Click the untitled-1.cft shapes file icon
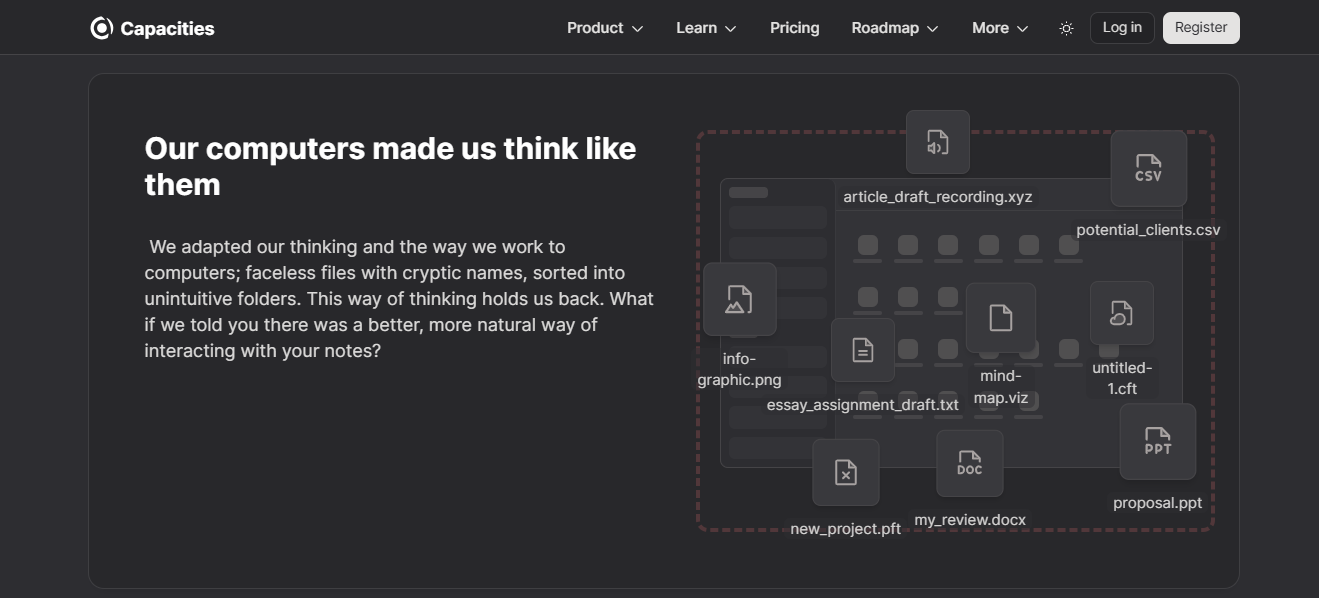The width and height of the screenshot is (1319, 598). pos(1121,313)
